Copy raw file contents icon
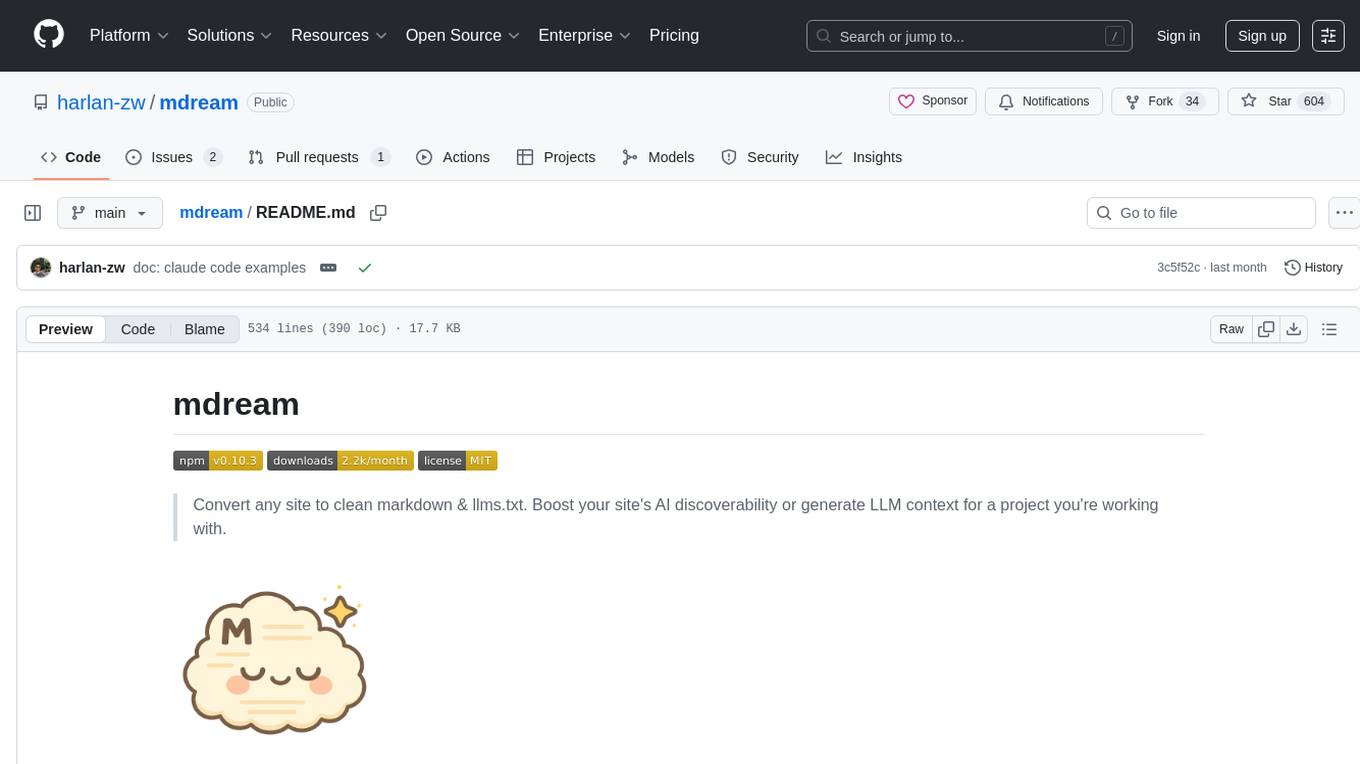This screenshot has width=1360, height=764. pos(1266,329)
